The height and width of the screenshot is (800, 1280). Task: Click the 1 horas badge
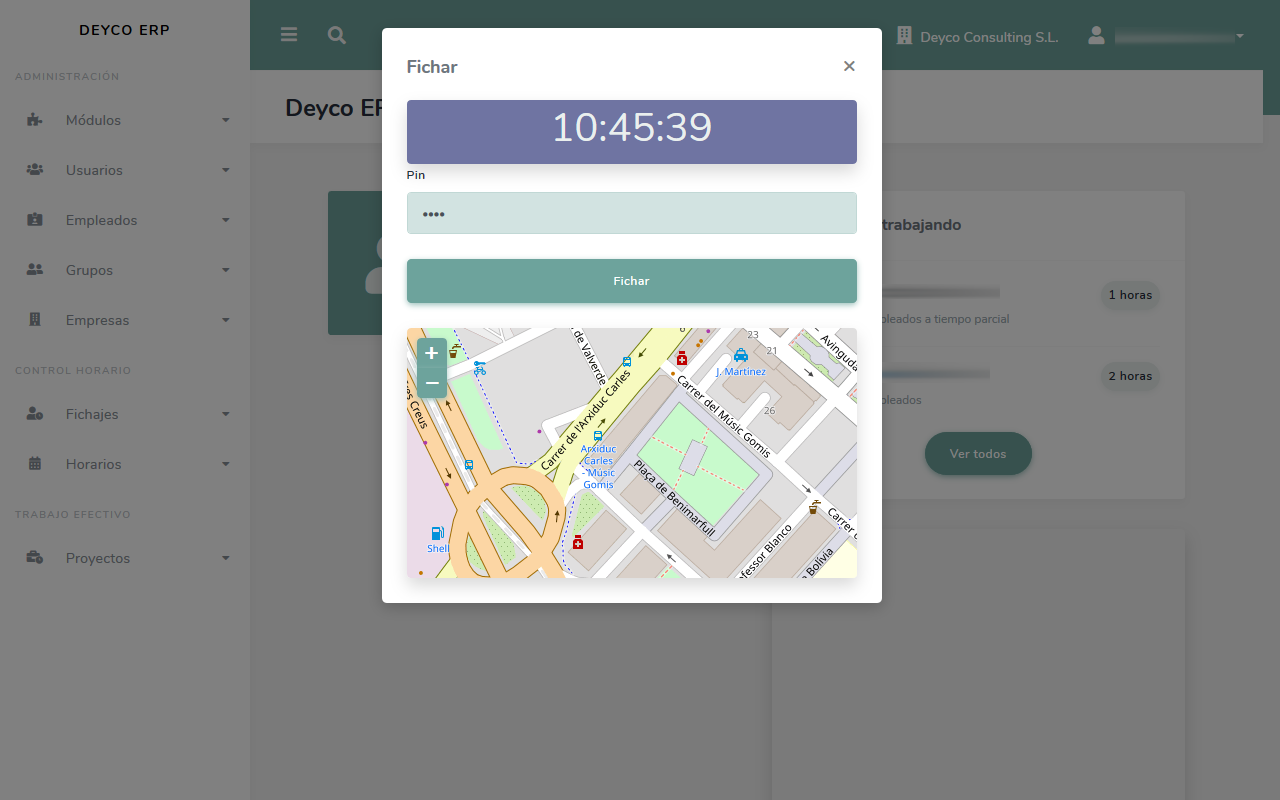click(x=1130, y=295)
